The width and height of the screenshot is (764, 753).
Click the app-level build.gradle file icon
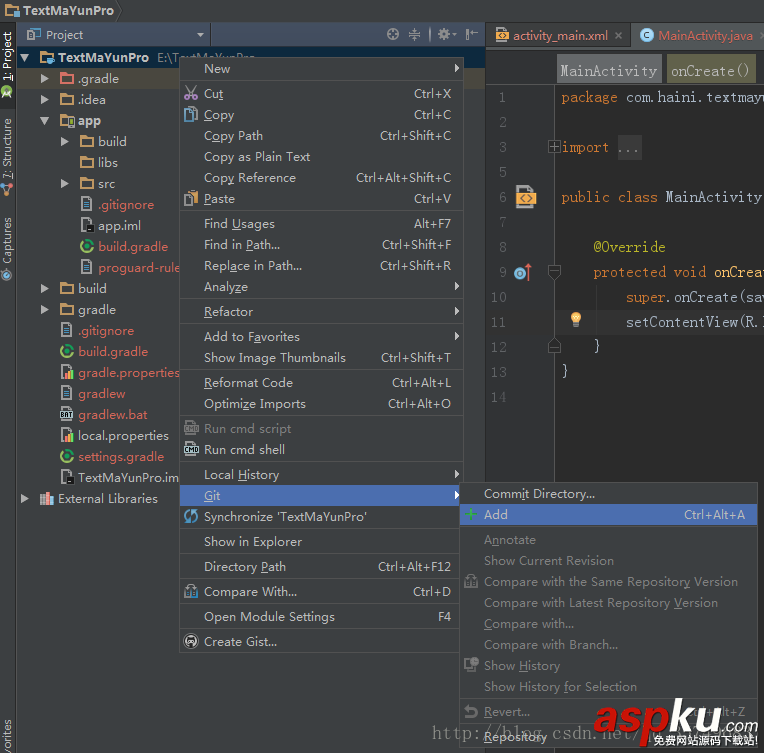(x=87, y=246)
